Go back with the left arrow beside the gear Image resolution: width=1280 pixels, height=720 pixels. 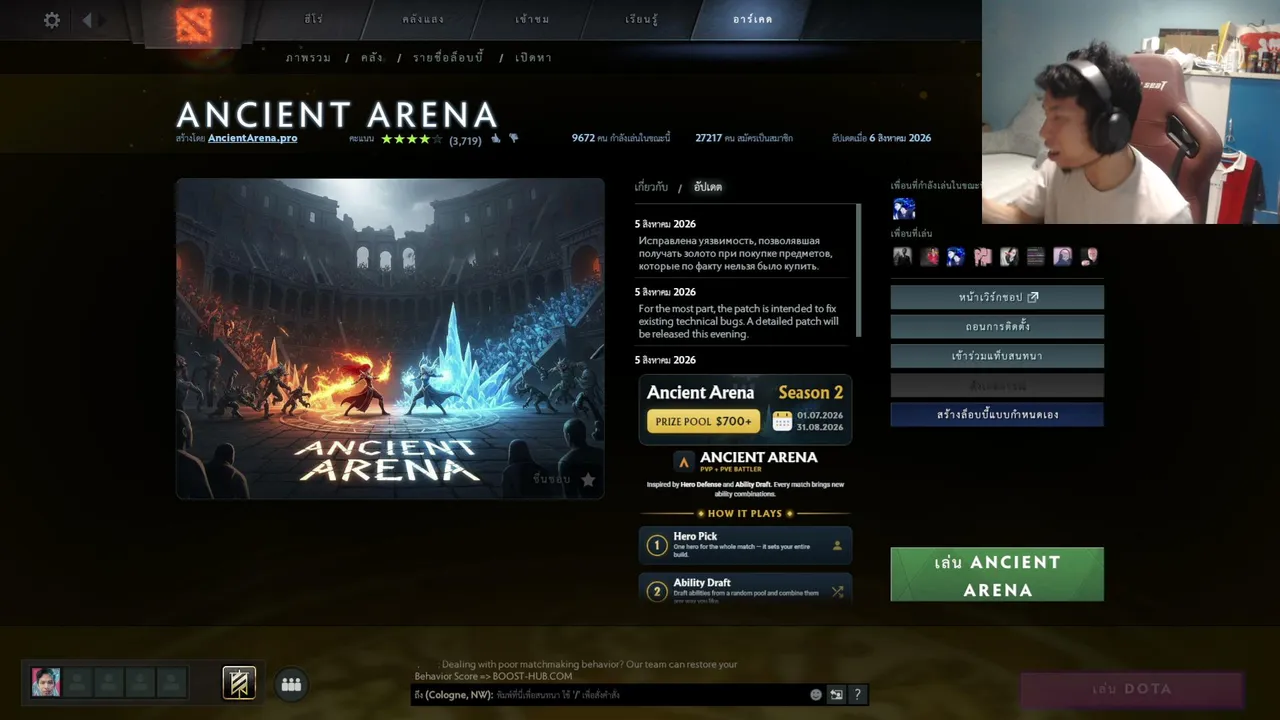tap(87, 20)
